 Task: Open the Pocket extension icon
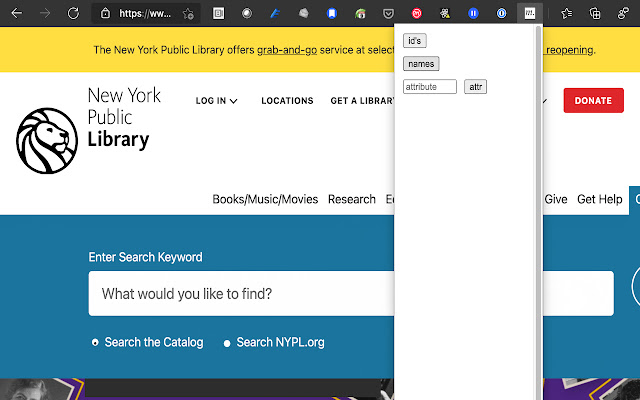click(x=388, y=14)
